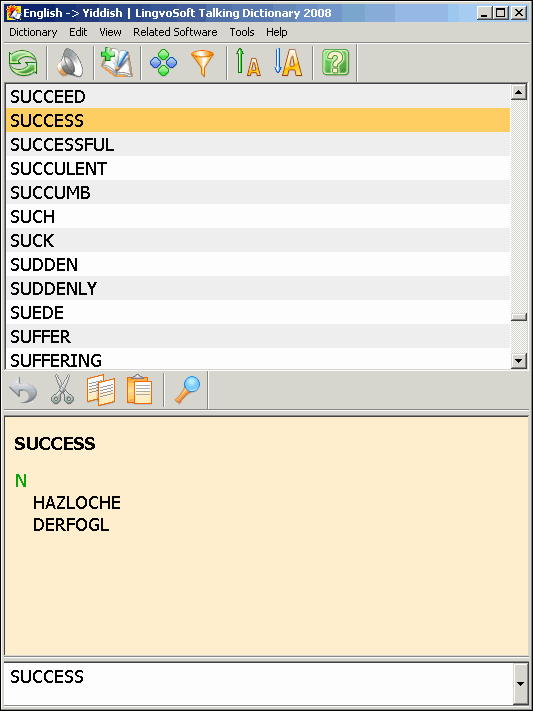This screenshot has width=533, height=711.
Task: Open the Dictionary menu
Action: [33, 32]
